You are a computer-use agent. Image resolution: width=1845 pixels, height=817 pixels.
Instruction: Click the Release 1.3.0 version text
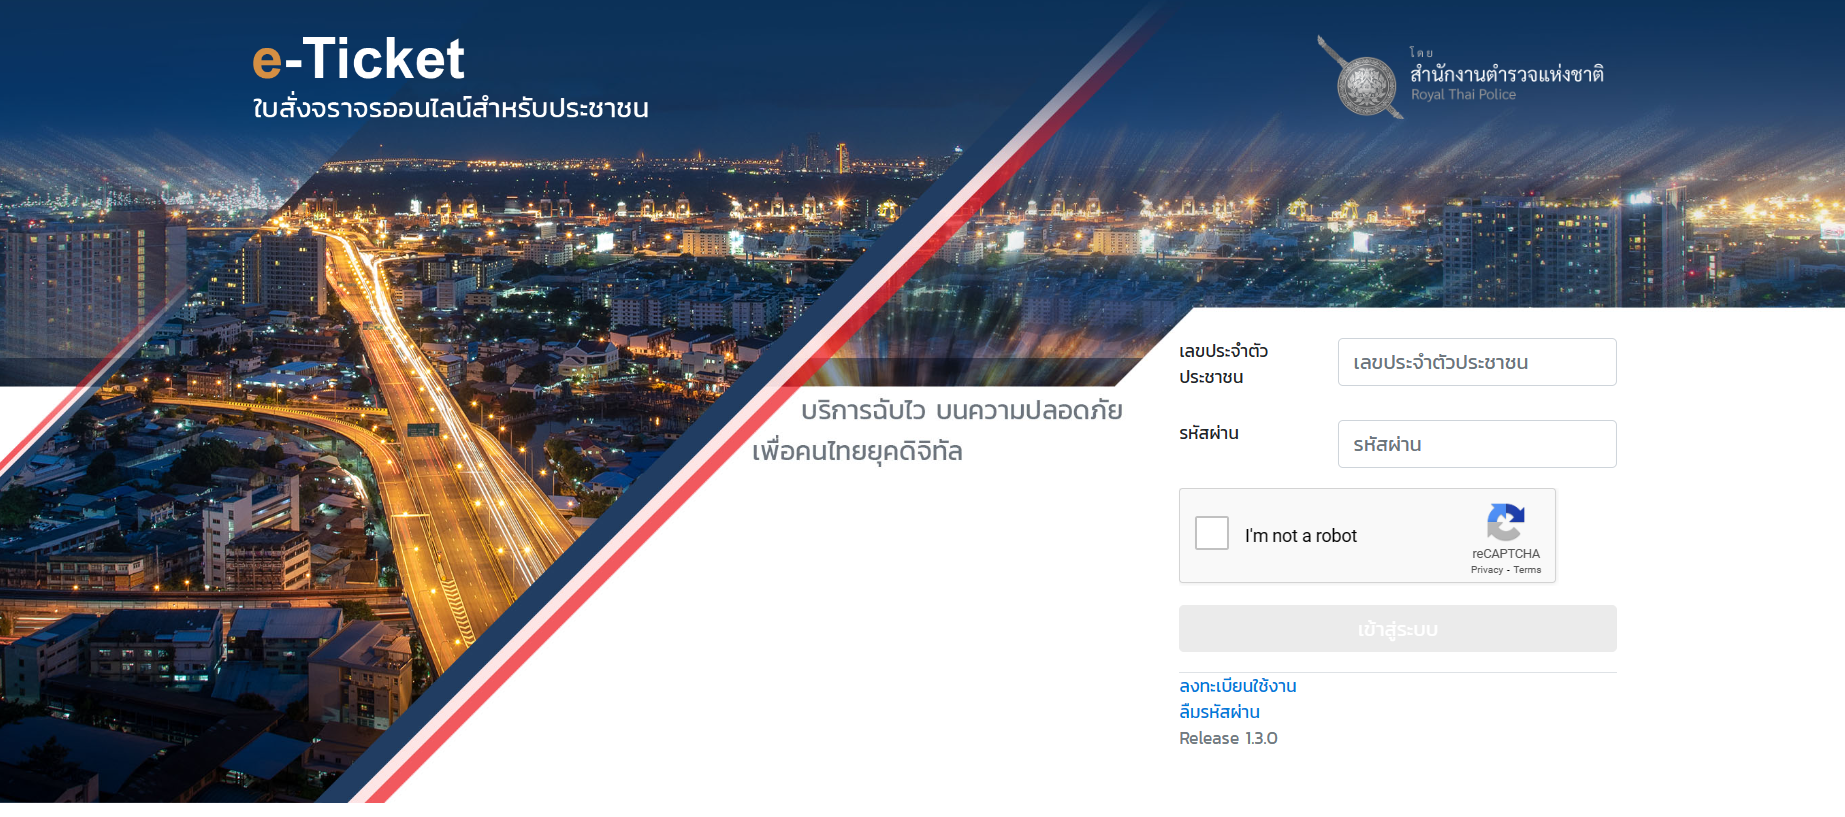click(1228, 738)
